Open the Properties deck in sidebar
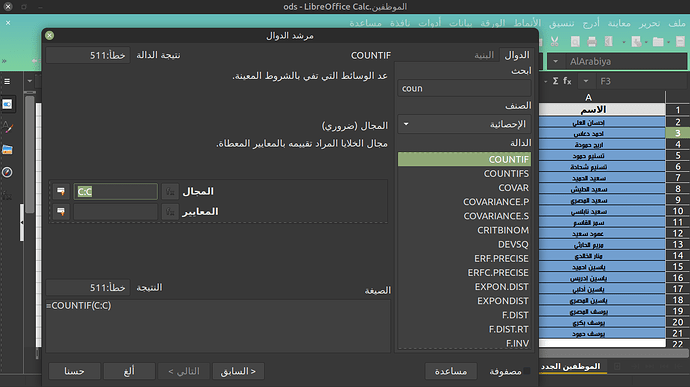Viewport: 690px width, 387px height. pyautogui.click(x=7, y=104)
